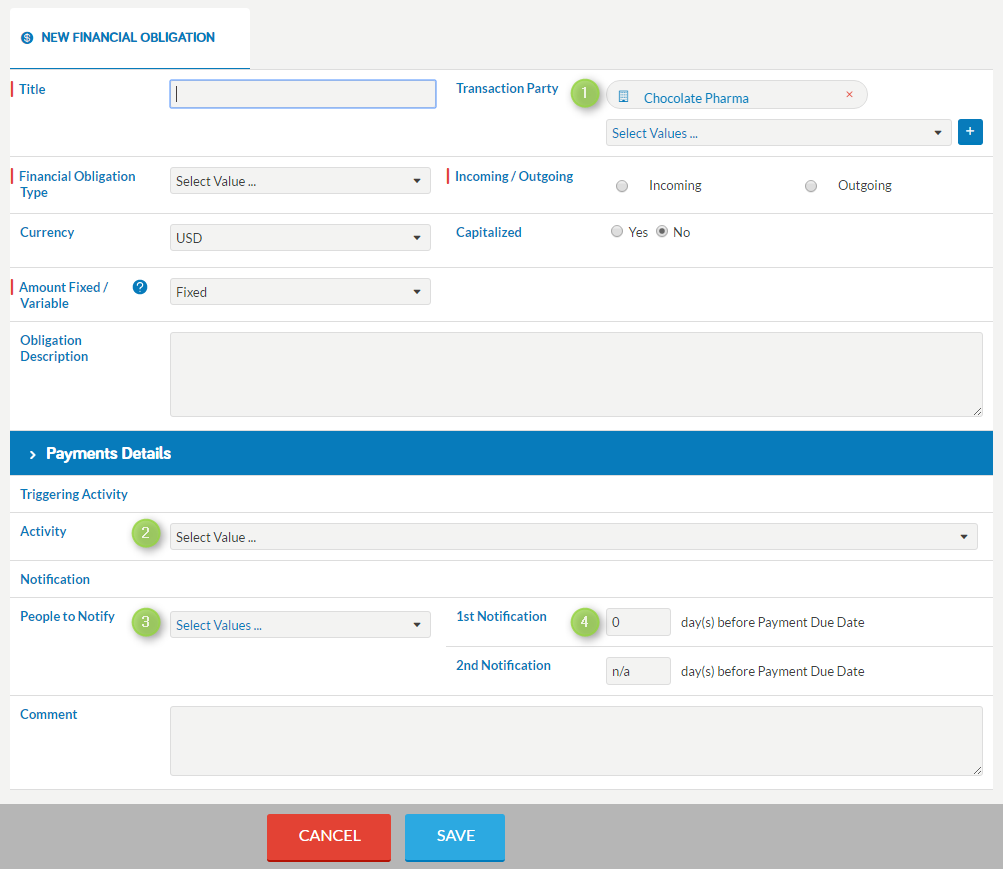The width and height of the screenshot is (1003, 869).
Task: Click the Transaction Party label
Action: [x=507, y=88]
